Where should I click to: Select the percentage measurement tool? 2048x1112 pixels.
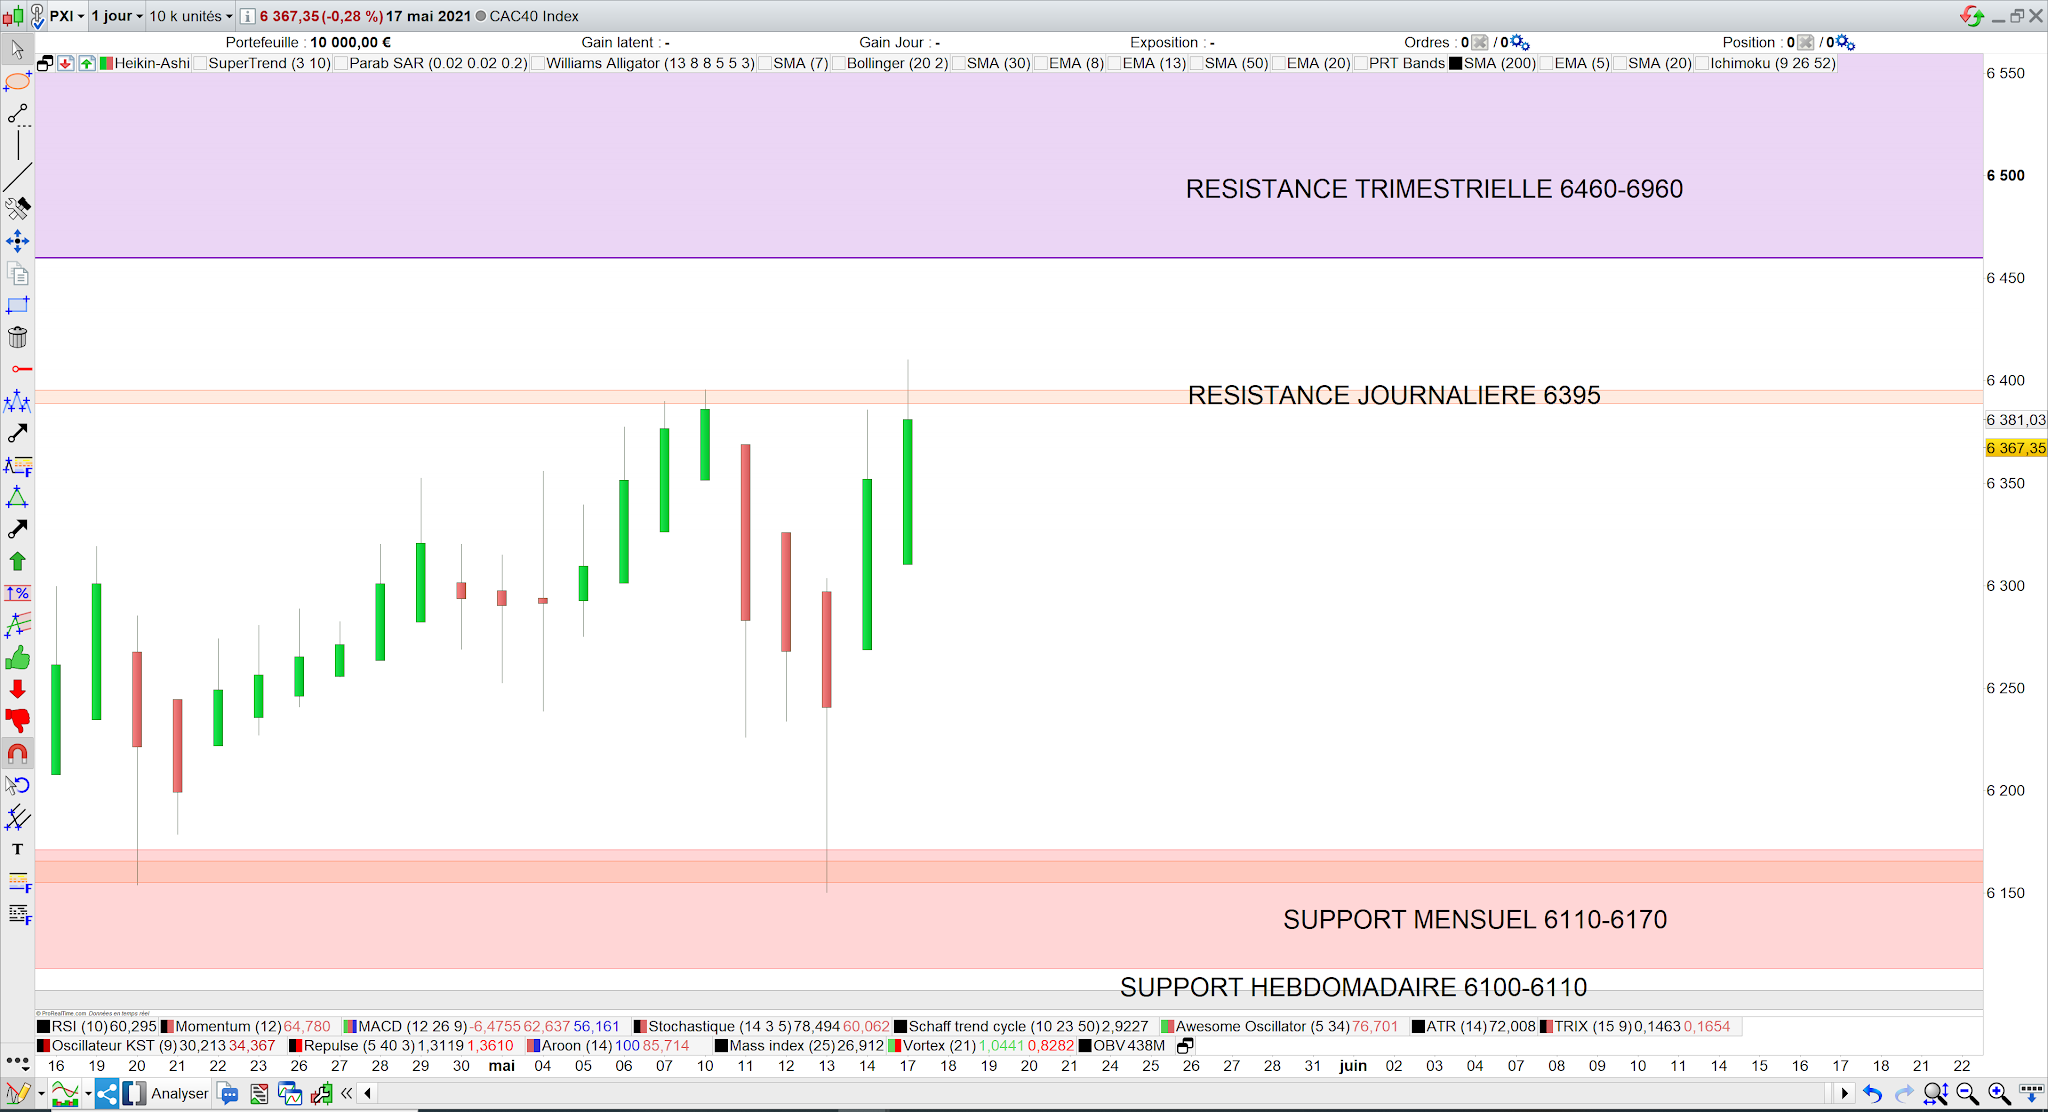[x=17, y=593]
